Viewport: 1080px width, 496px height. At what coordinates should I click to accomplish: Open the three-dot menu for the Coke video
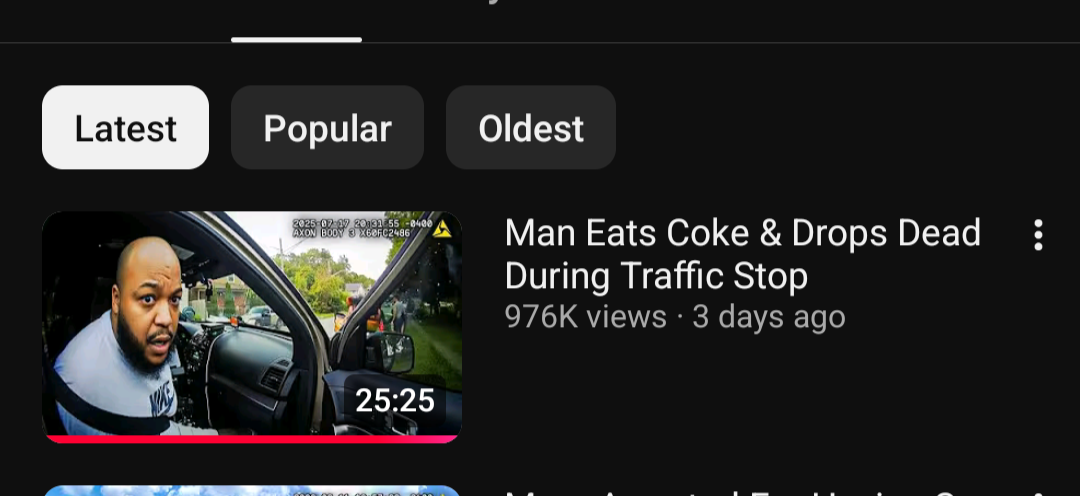pyautogui.click(x=1038, y=236)
